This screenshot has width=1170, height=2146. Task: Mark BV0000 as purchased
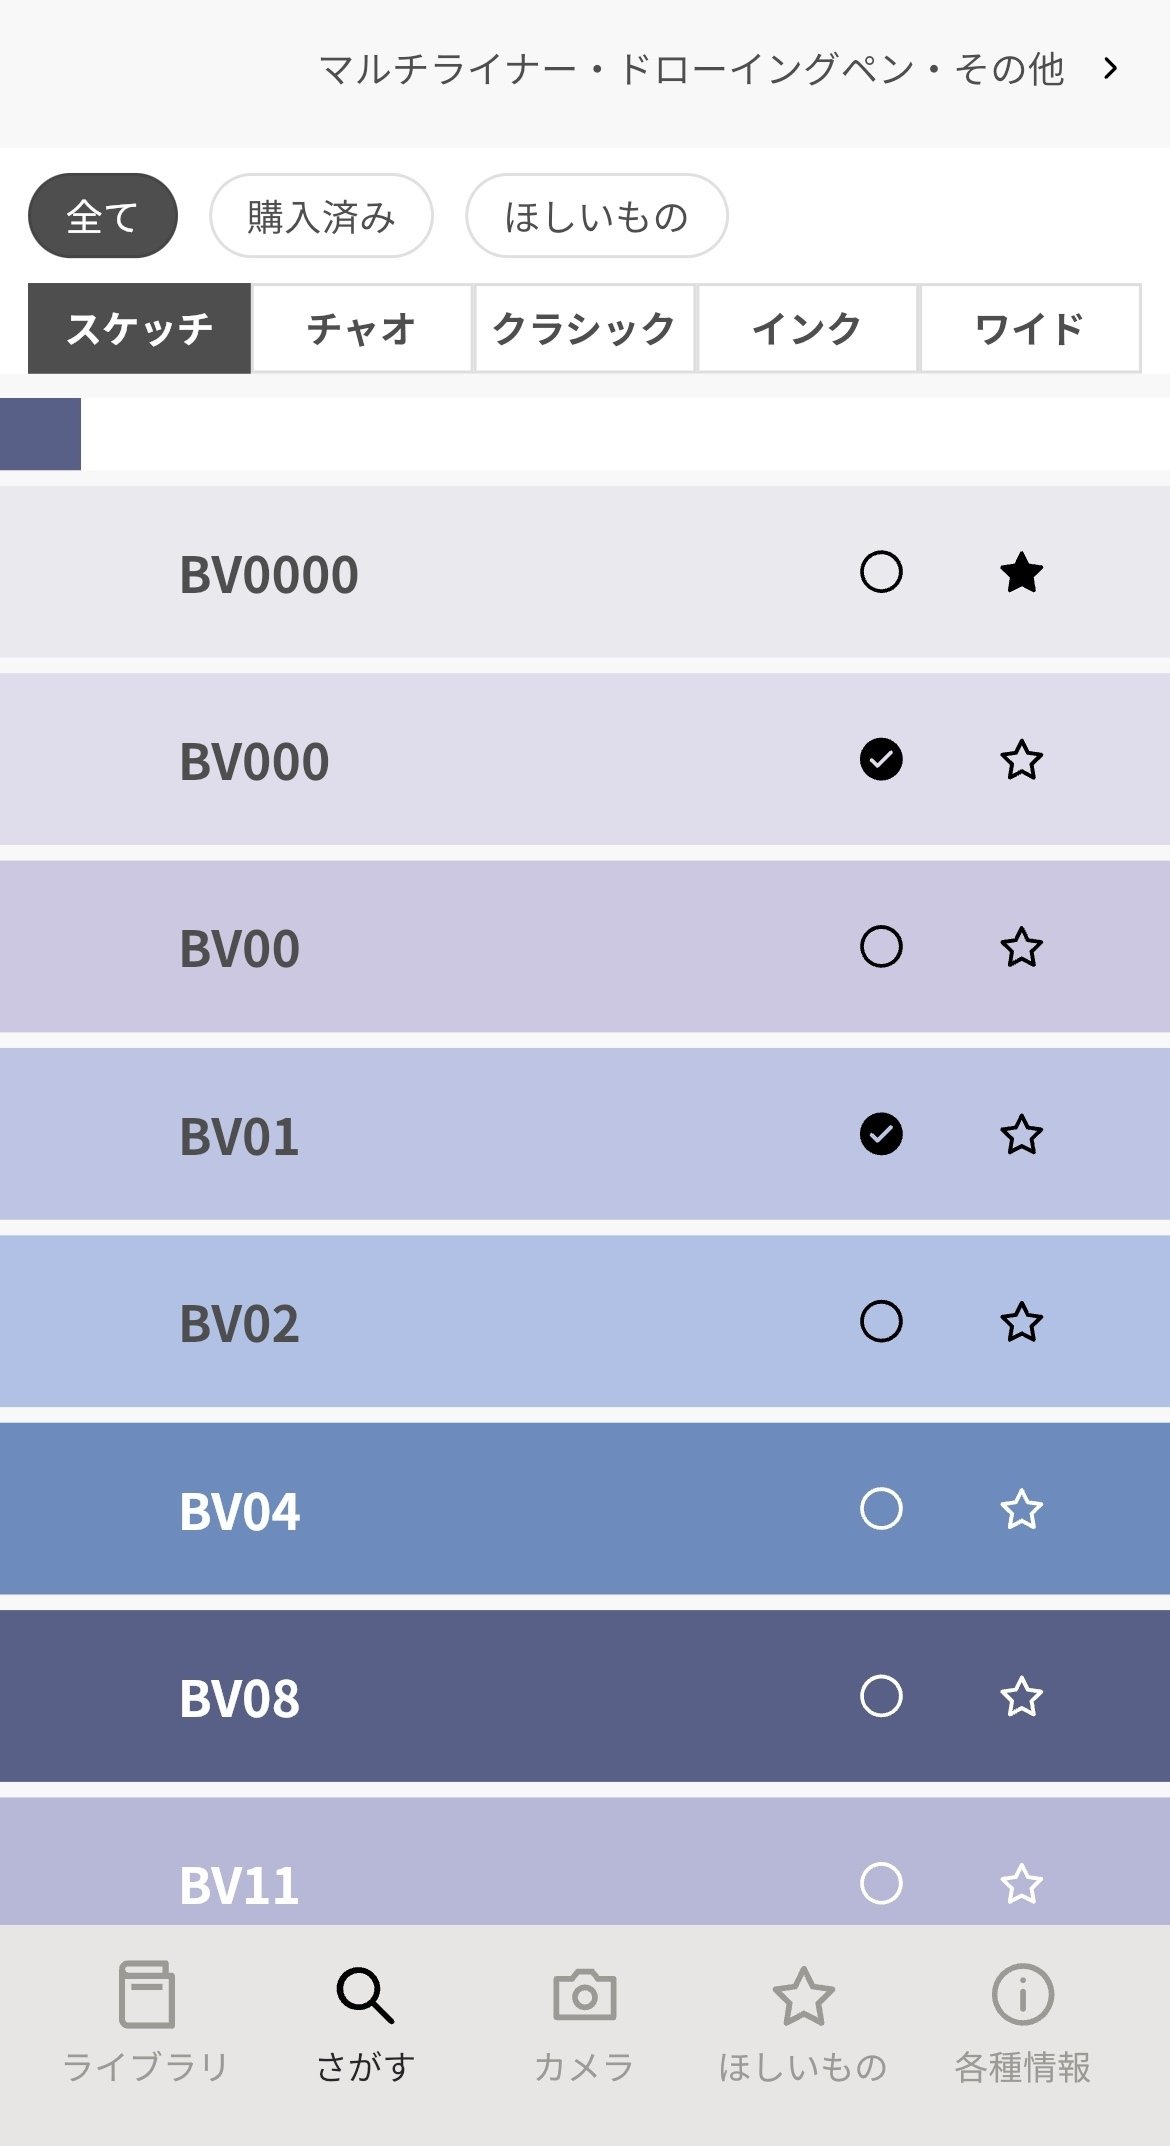point(881,572)
